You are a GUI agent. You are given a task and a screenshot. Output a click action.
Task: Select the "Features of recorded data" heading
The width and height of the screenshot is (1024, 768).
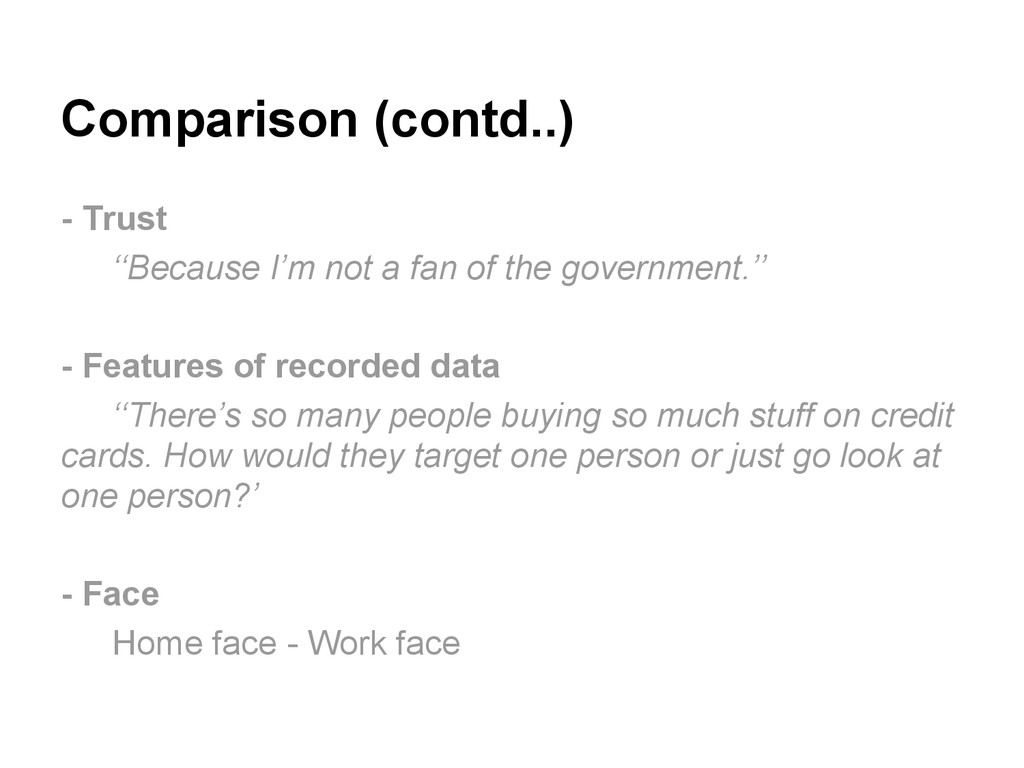[x=290, y=367]
